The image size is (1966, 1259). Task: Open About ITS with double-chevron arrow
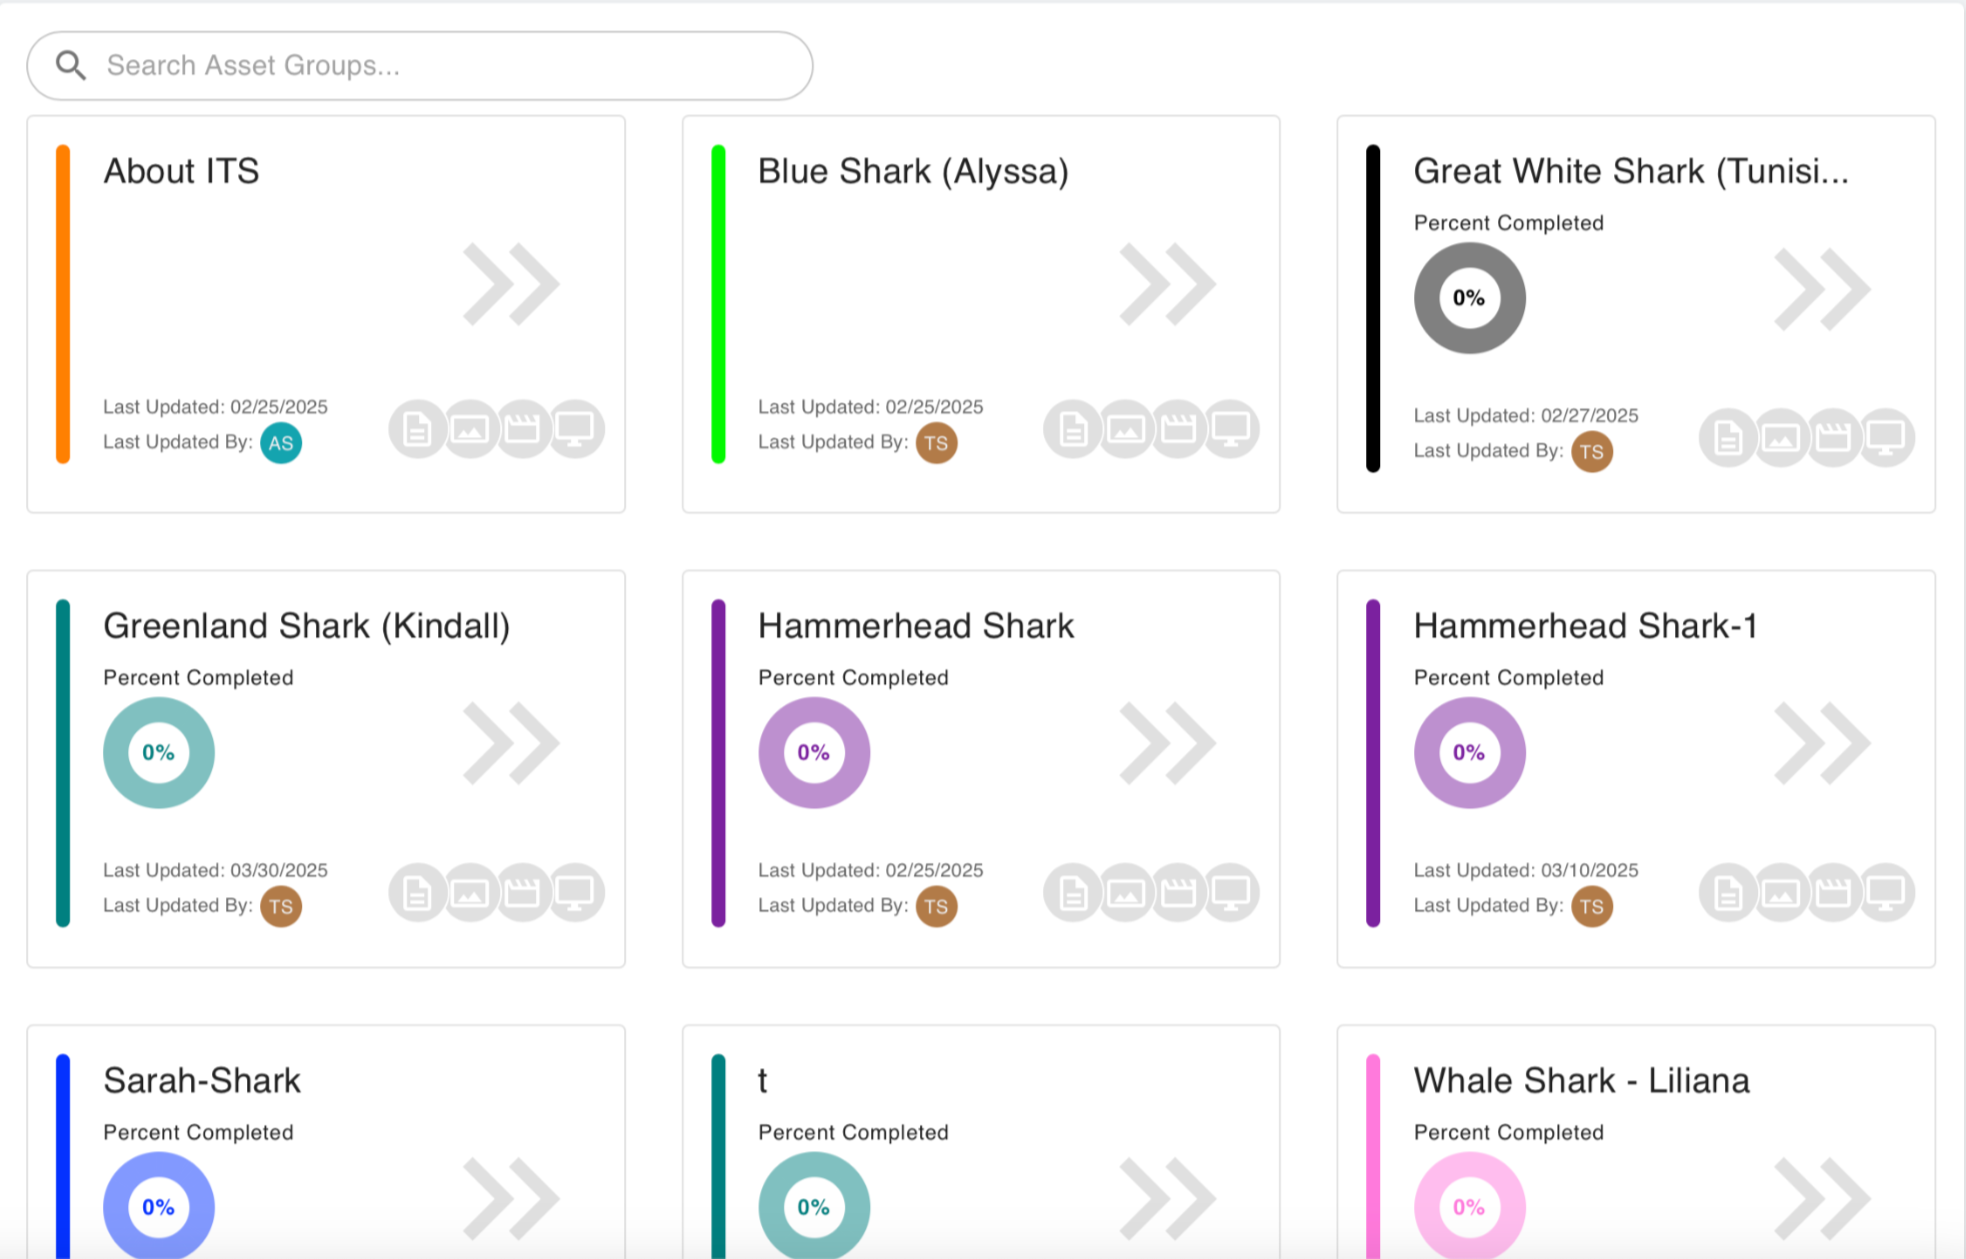point(511,284)
